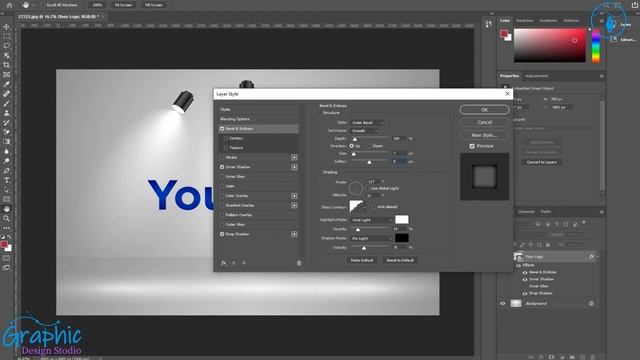Open the Layers panel menu icon
The height and width of the screenshot is (360, 640).
[601, 212]
